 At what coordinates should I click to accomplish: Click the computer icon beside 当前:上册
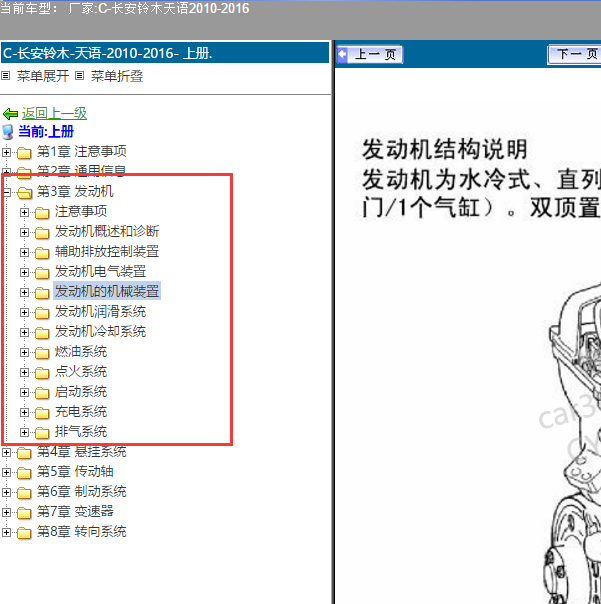click(8, 132)
